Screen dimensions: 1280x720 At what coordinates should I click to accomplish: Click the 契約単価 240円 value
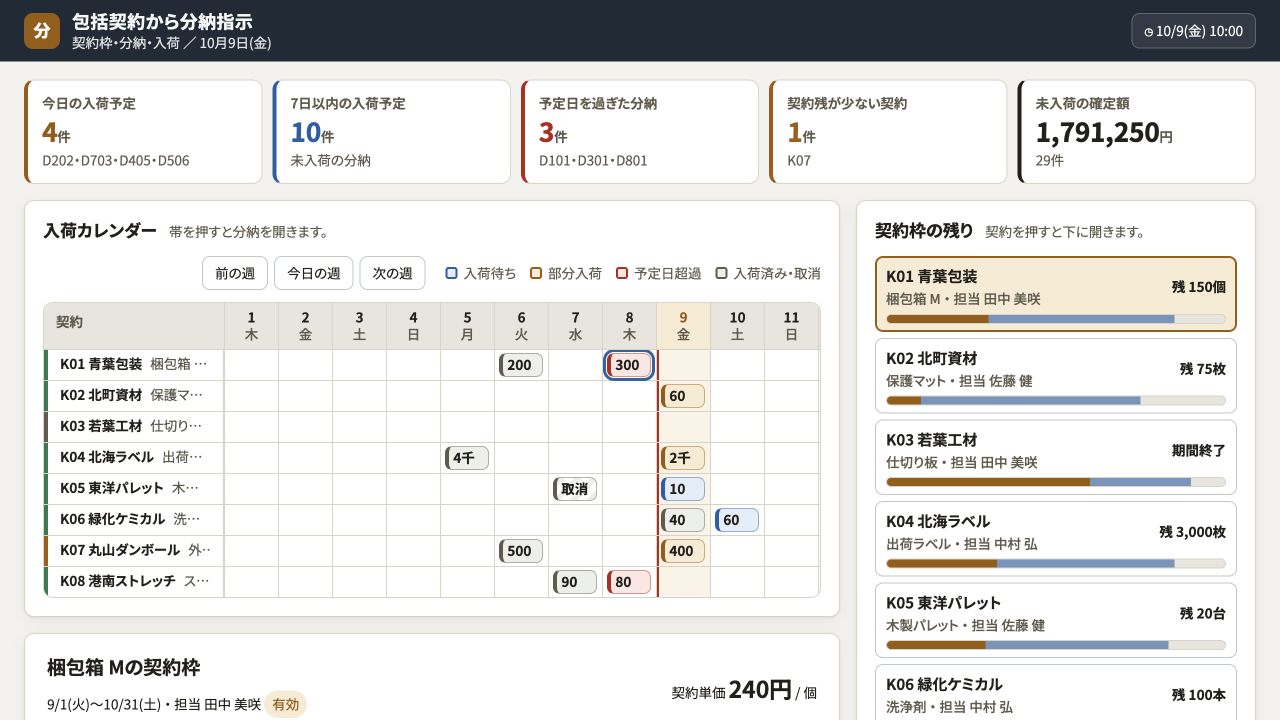[x=744, y=690]
